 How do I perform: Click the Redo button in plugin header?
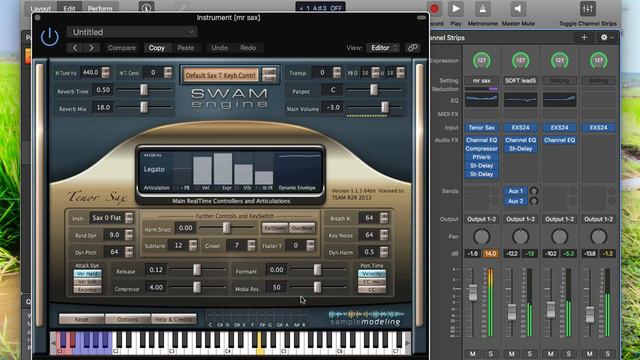coord(248,48)
